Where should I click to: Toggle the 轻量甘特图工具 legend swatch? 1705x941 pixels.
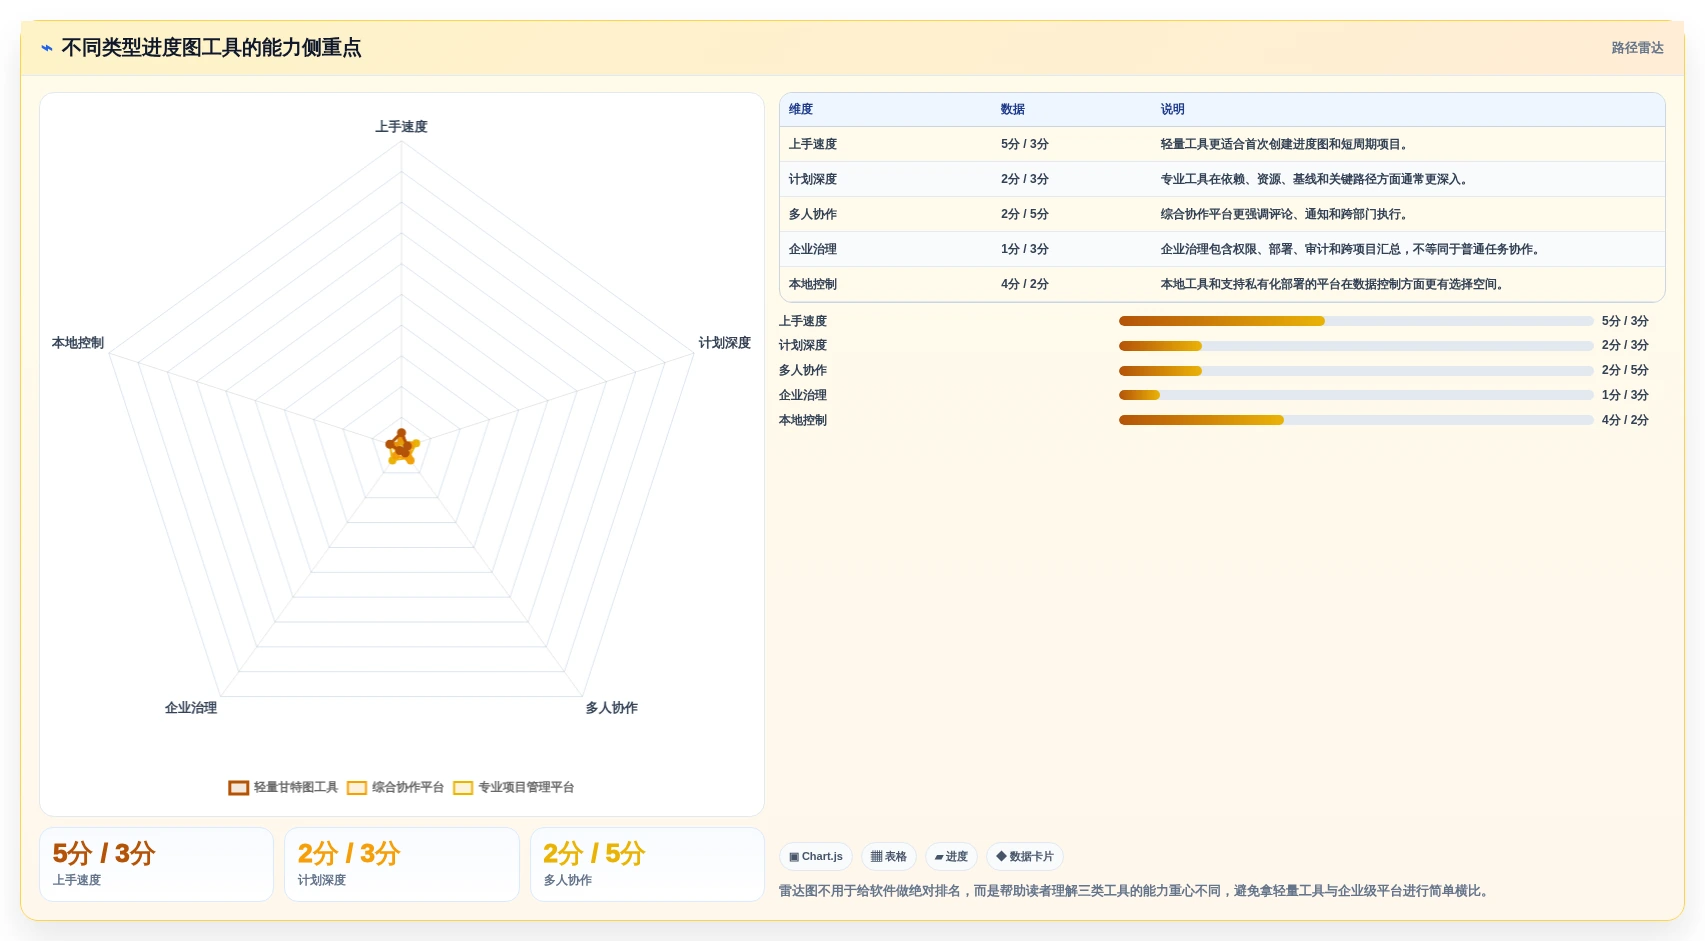tap(238, 788)
